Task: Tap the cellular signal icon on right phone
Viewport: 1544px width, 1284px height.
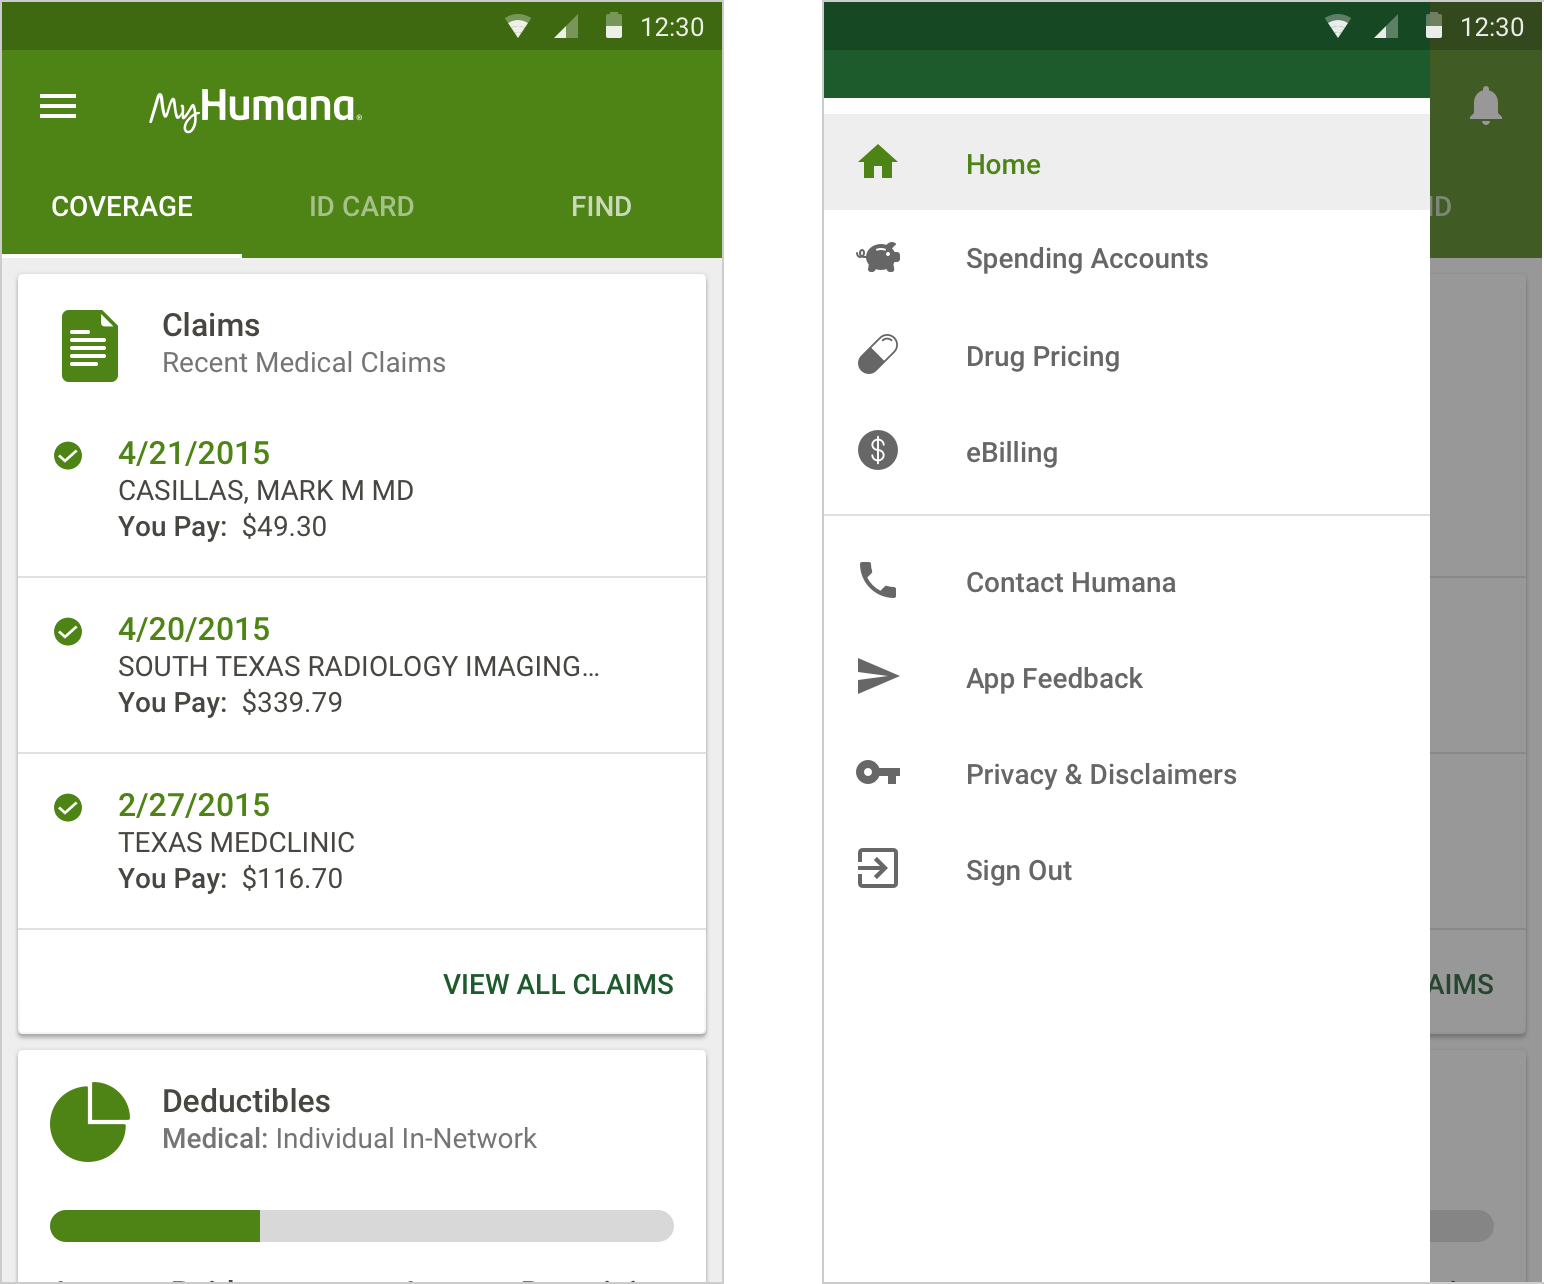Action: click(x=1386, y=27)
